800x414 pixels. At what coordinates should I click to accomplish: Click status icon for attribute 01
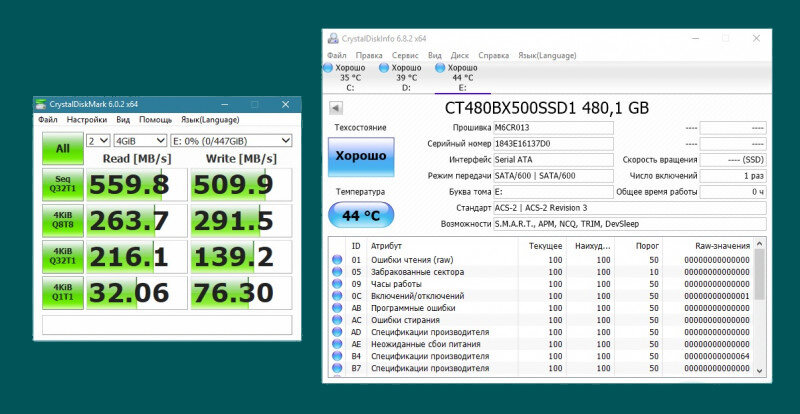[337, 260]
